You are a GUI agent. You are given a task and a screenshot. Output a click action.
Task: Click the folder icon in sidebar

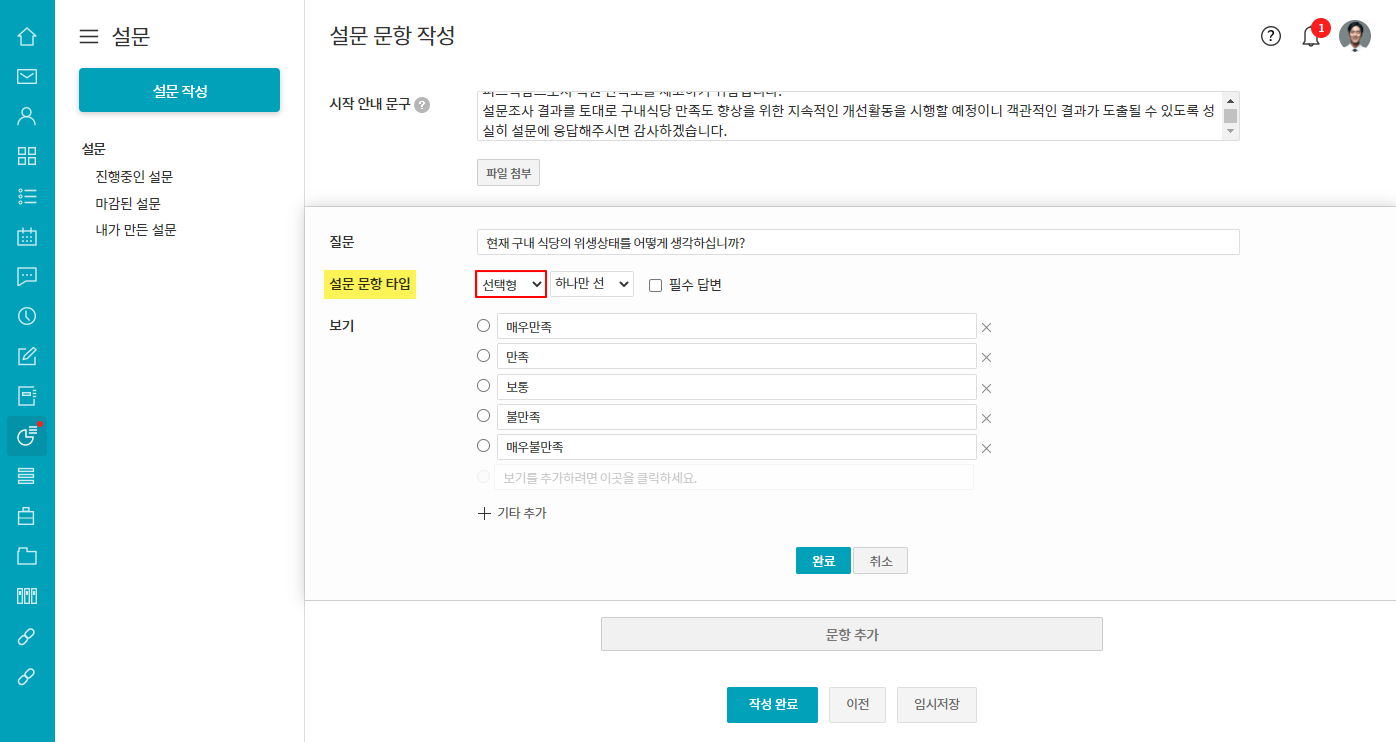(x=27, y=556)
